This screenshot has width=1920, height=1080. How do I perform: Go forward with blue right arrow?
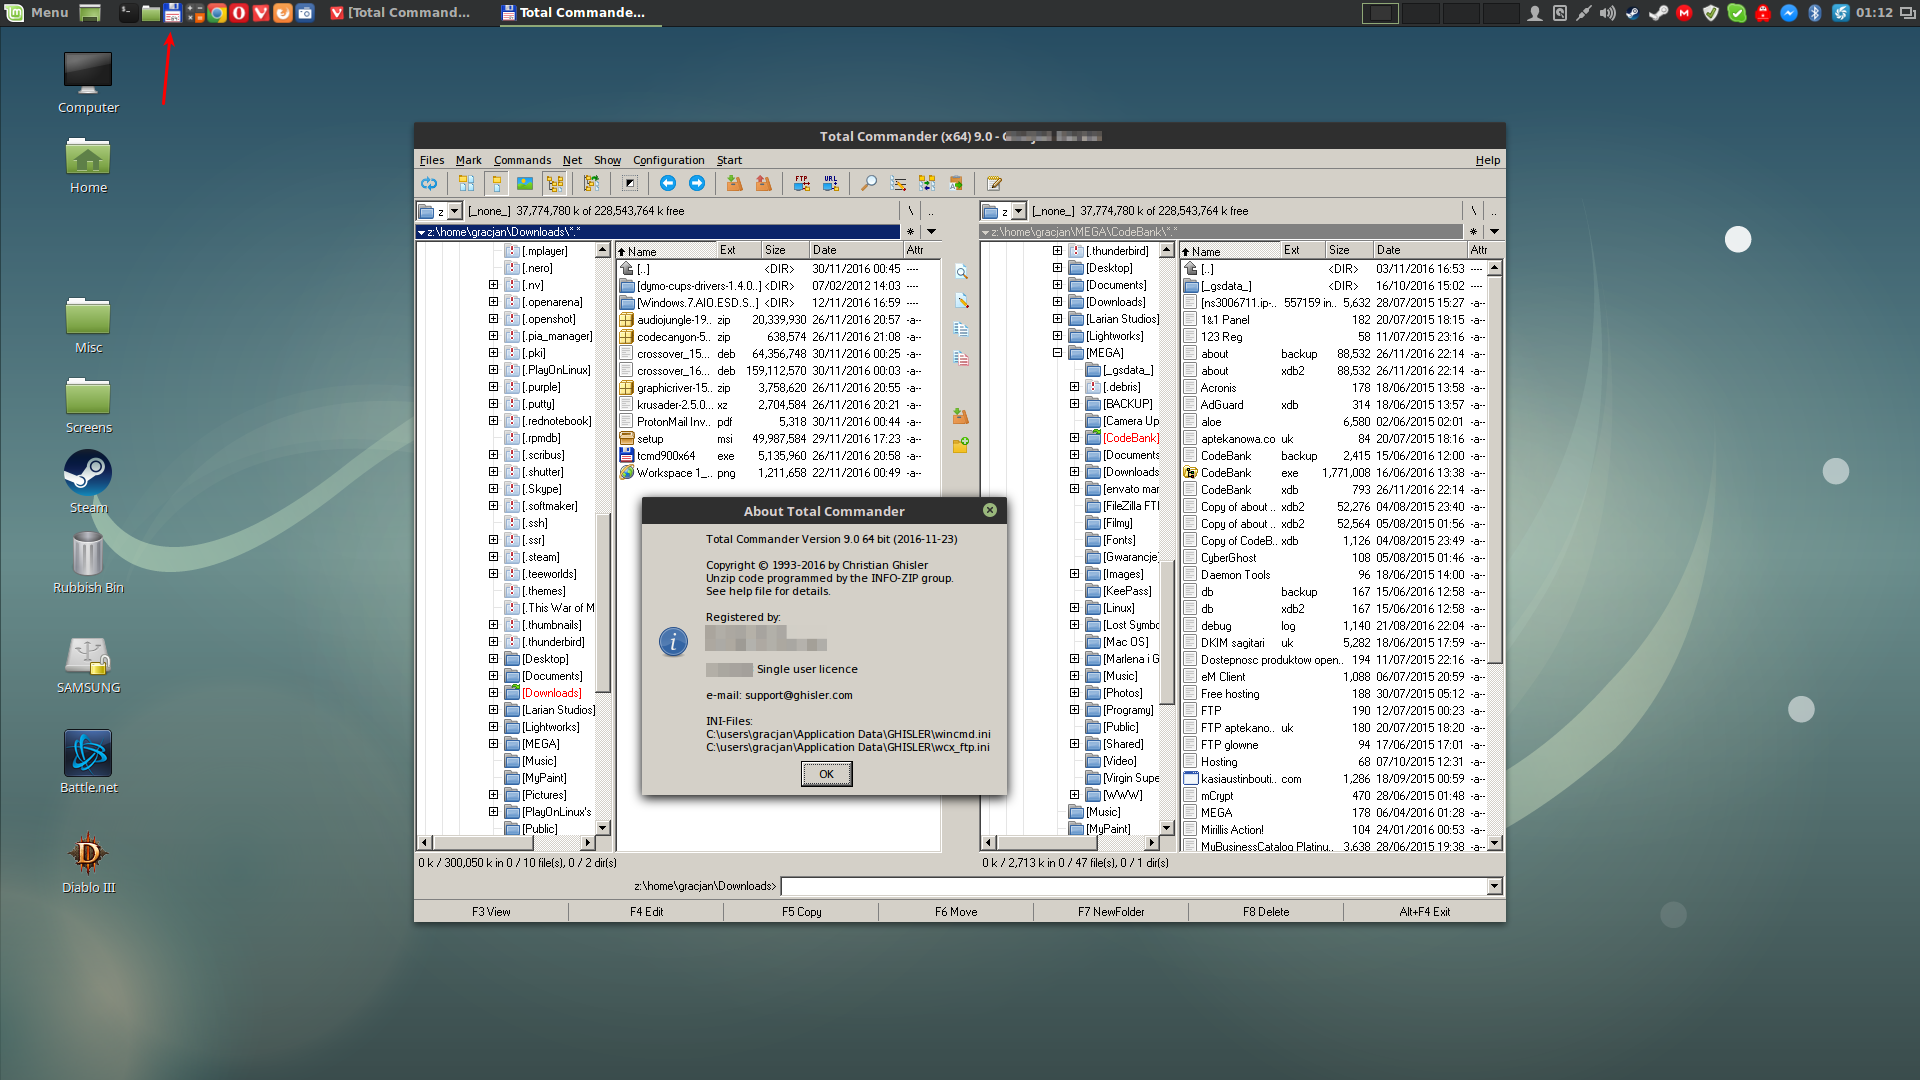697,183
